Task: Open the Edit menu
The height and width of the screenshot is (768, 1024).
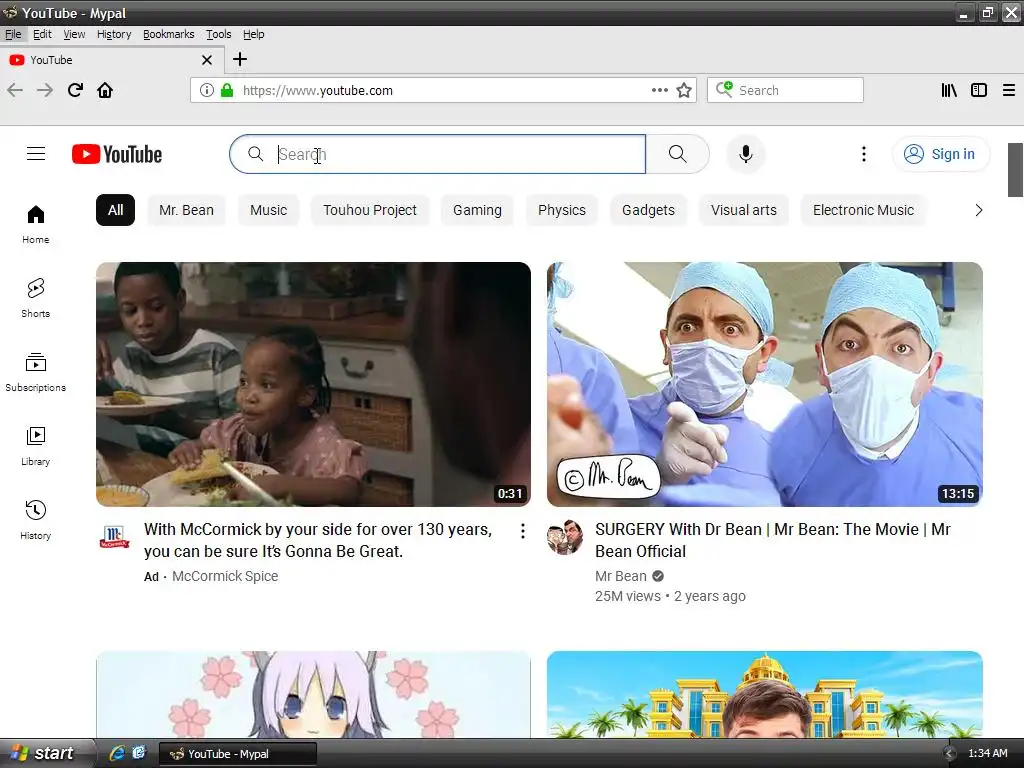Action: (42, 34)
